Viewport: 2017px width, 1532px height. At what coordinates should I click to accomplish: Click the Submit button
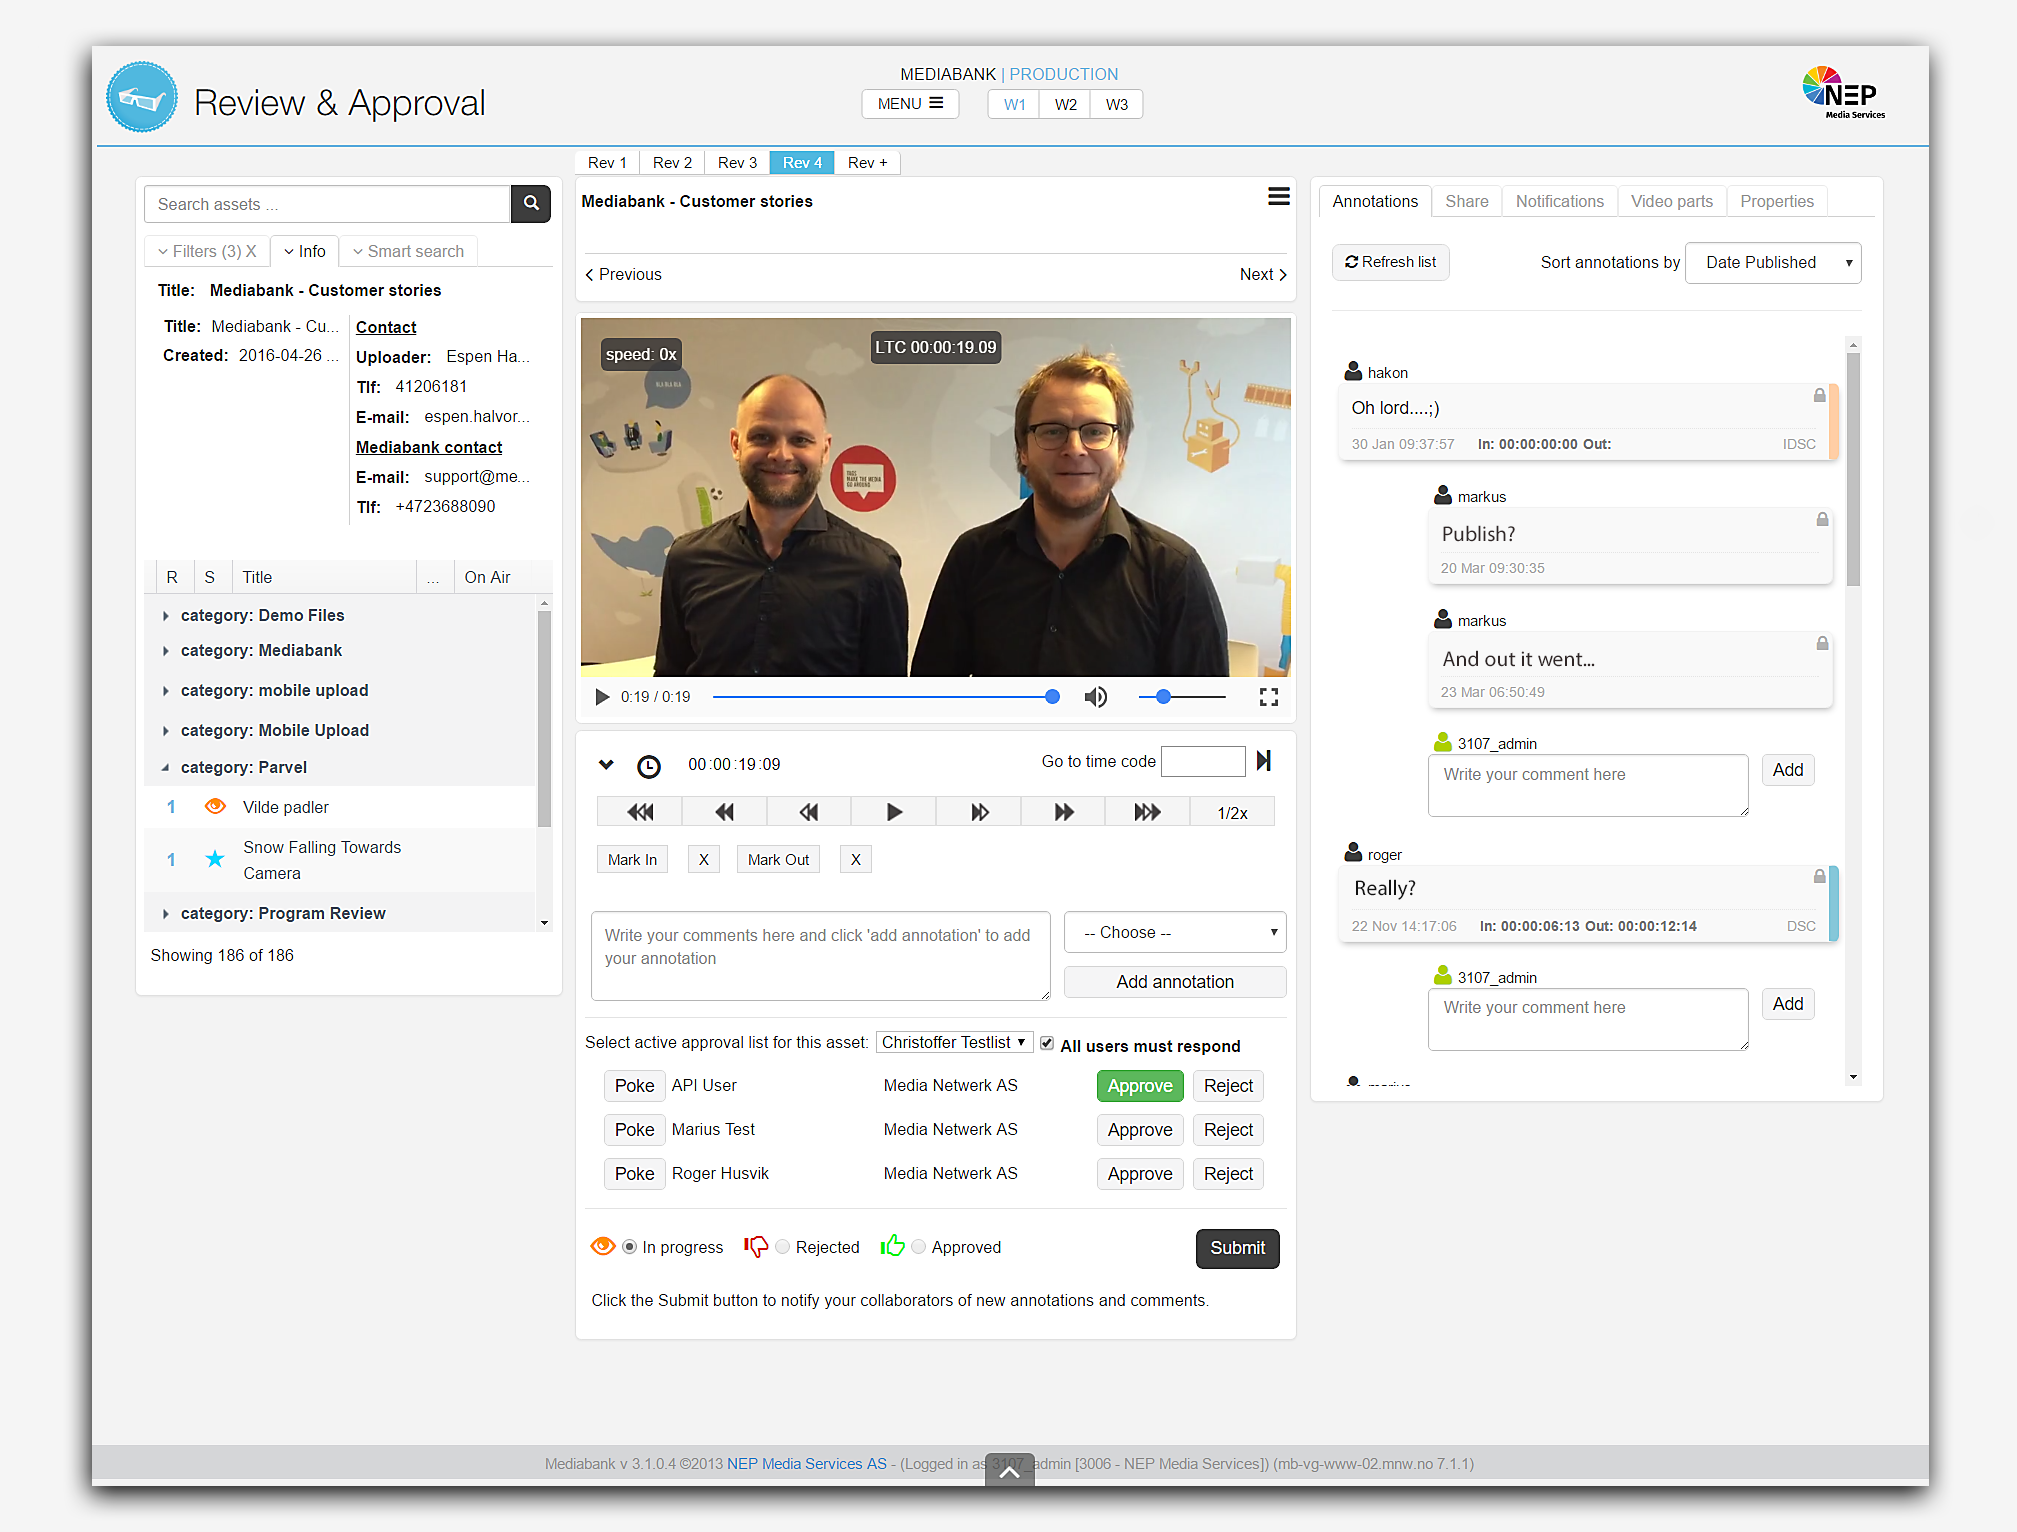click(x=1237, y=1248)
